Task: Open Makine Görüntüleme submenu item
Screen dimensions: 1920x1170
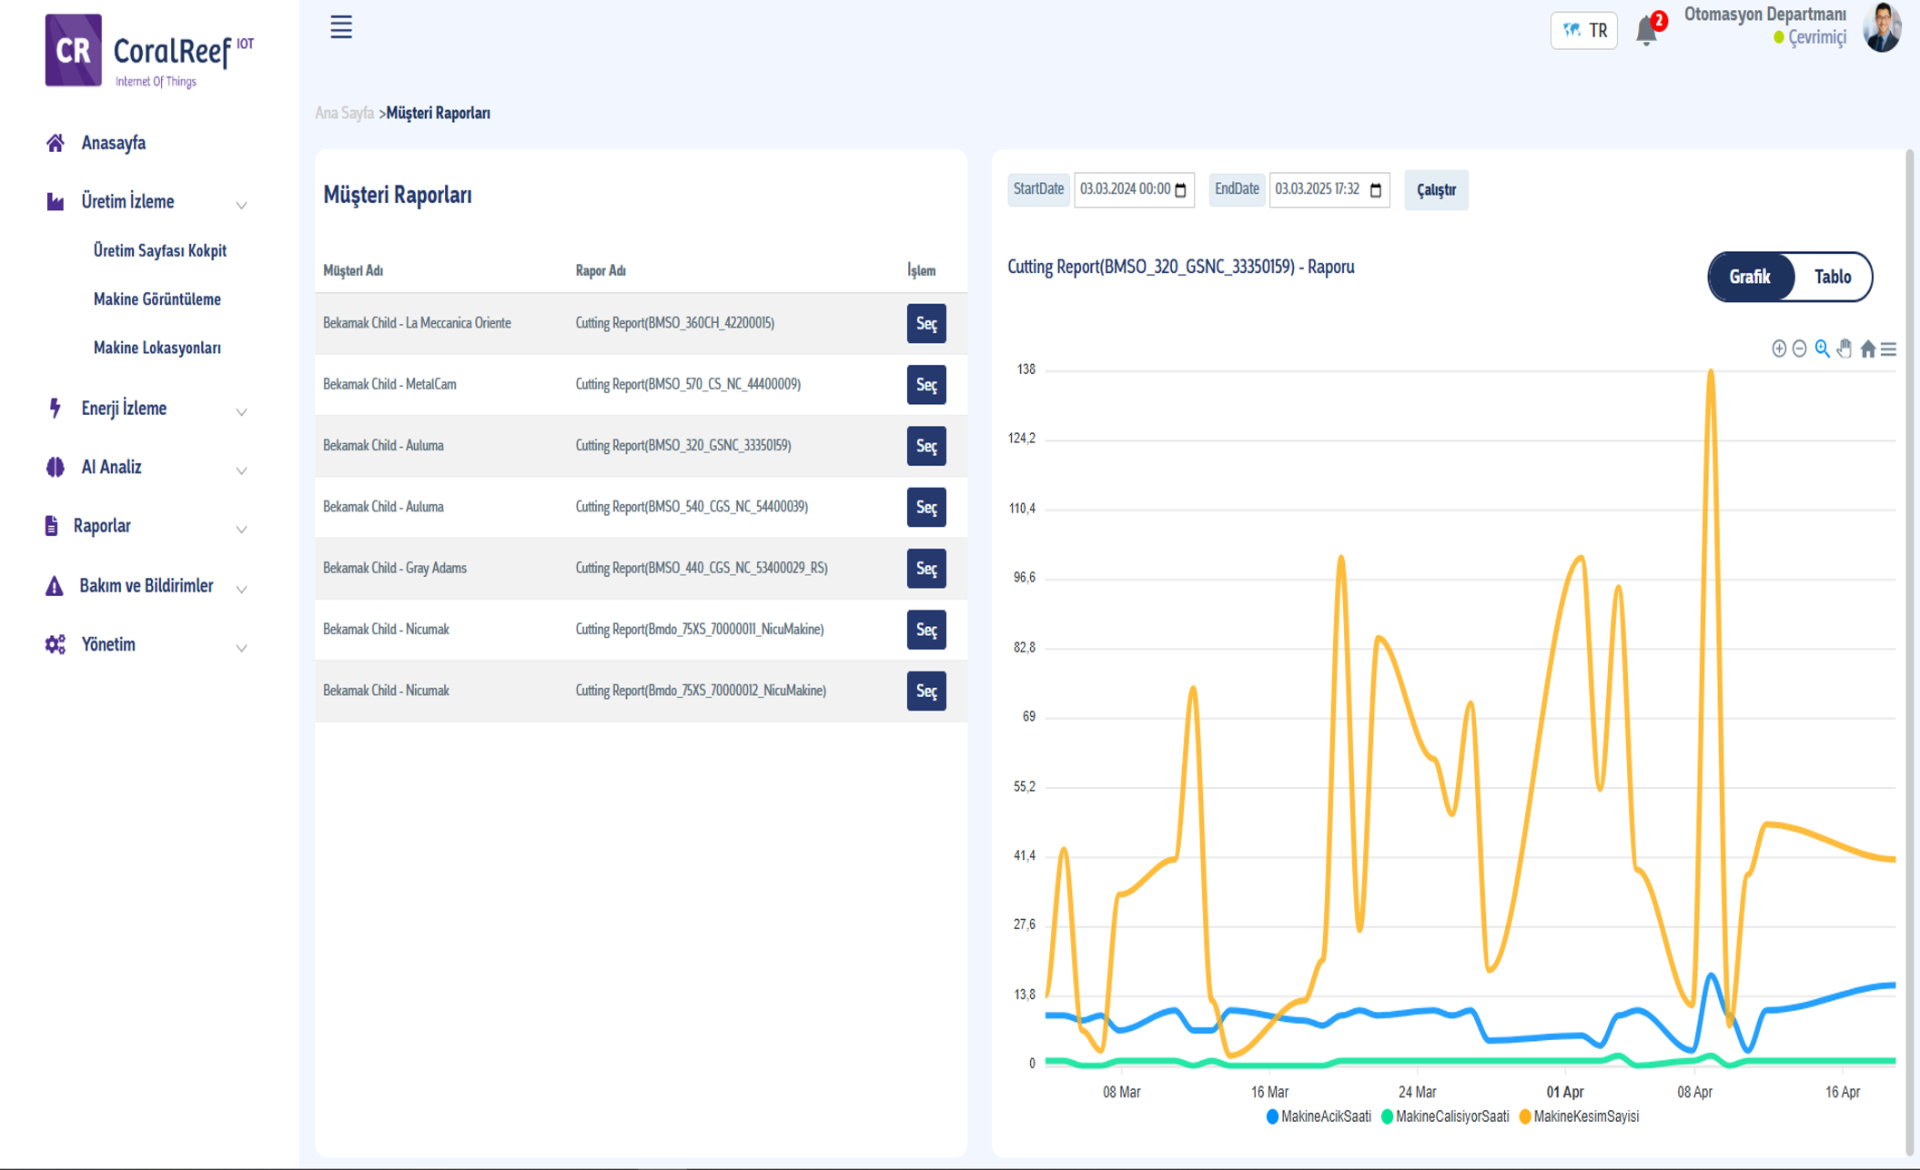Action: (x=157, y=299)
